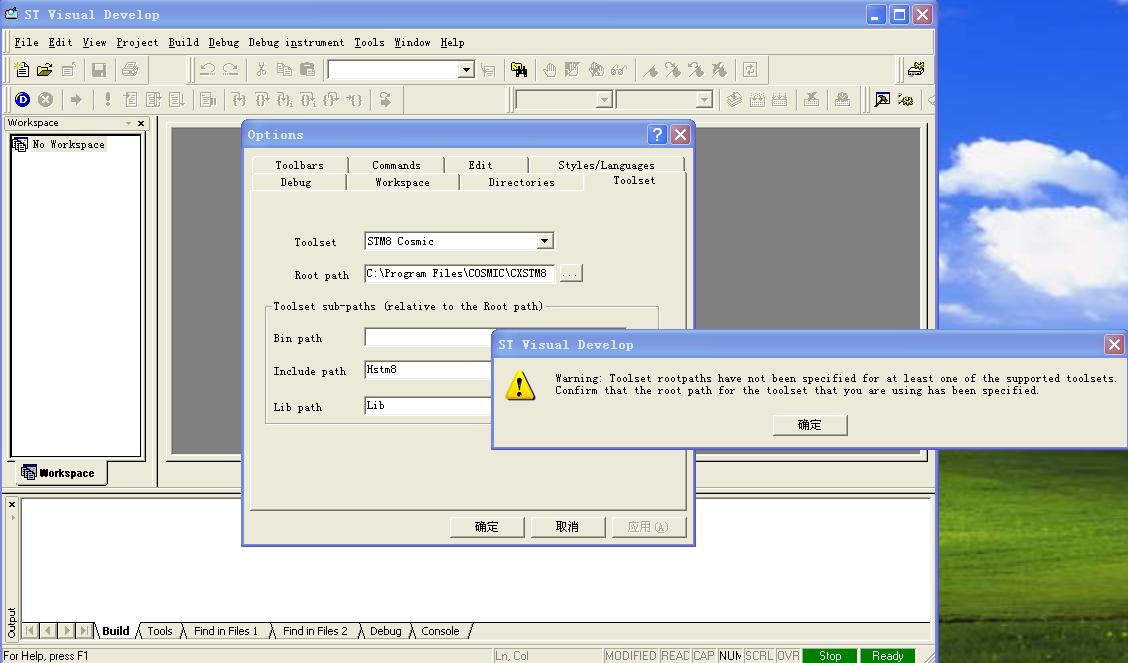Screen dimensions: 1128x663
Task: Click the first braces step debug icon
Action: coord(239,99)
